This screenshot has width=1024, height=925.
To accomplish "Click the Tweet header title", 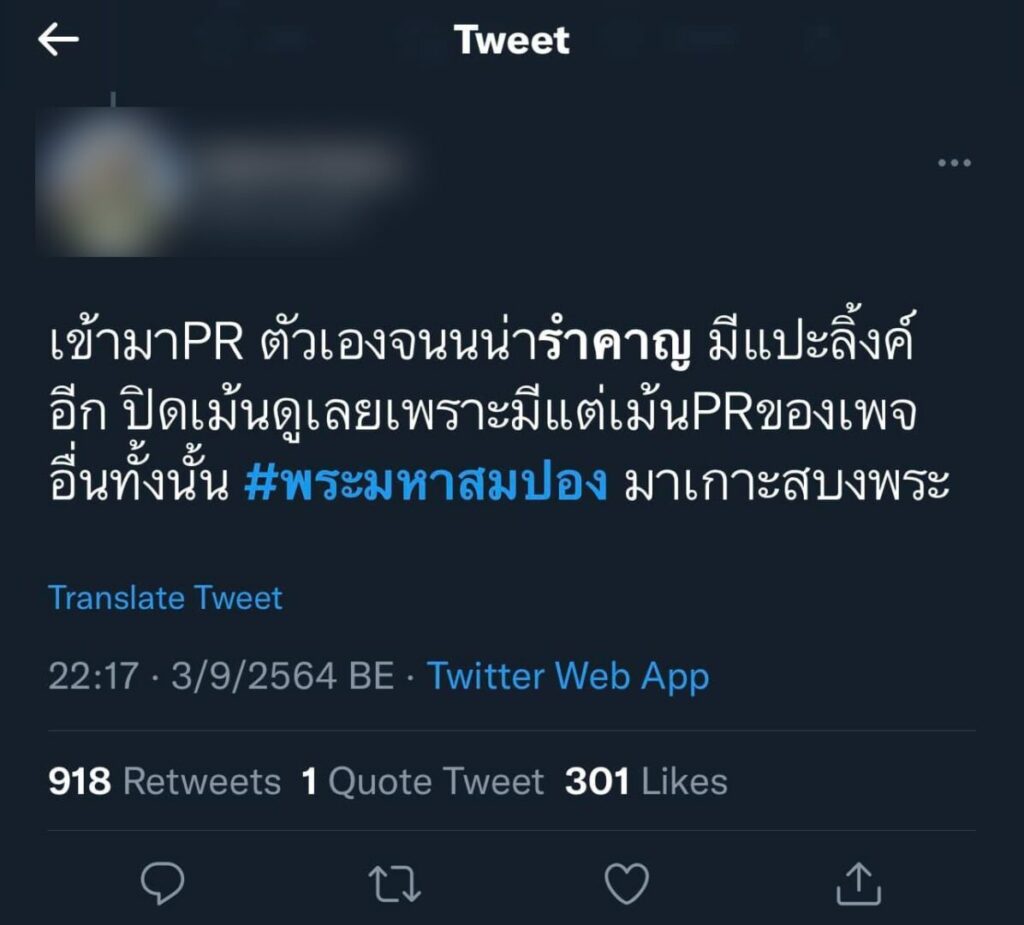I will tap(512, 40).
